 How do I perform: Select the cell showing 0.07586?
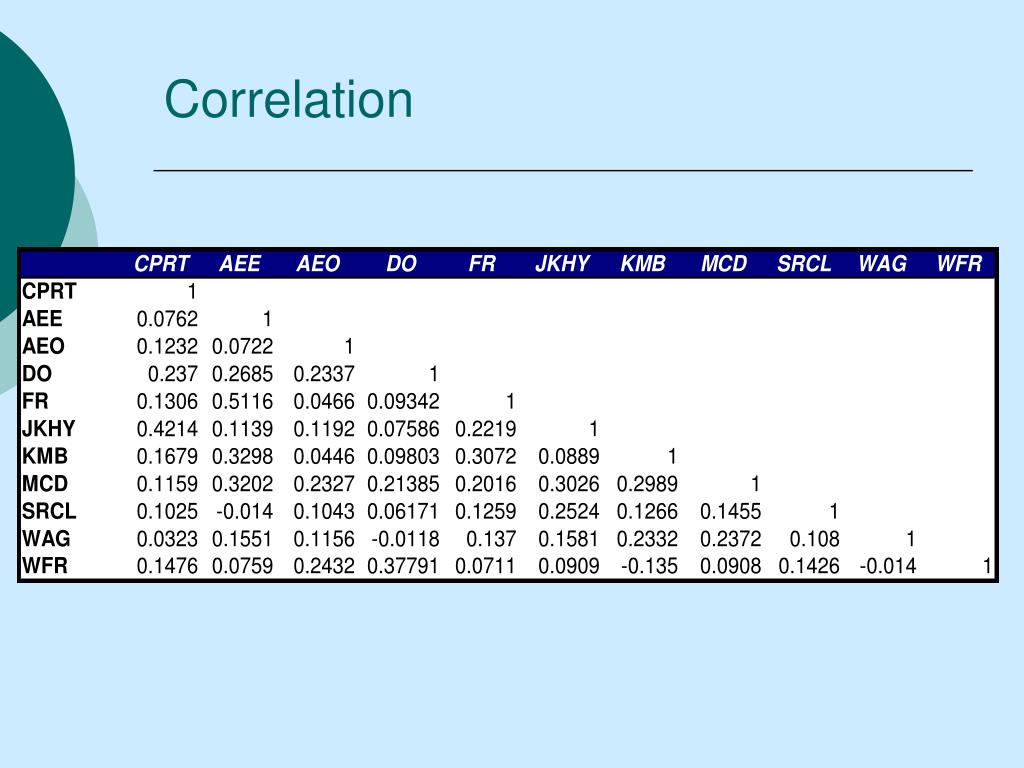404,428
